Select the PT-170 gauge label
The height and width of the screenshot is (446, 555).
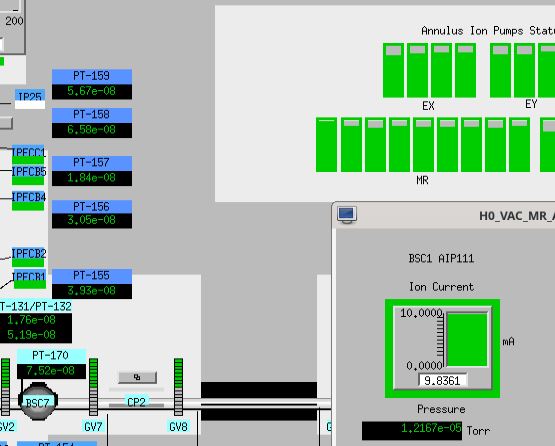click(51, 356)
